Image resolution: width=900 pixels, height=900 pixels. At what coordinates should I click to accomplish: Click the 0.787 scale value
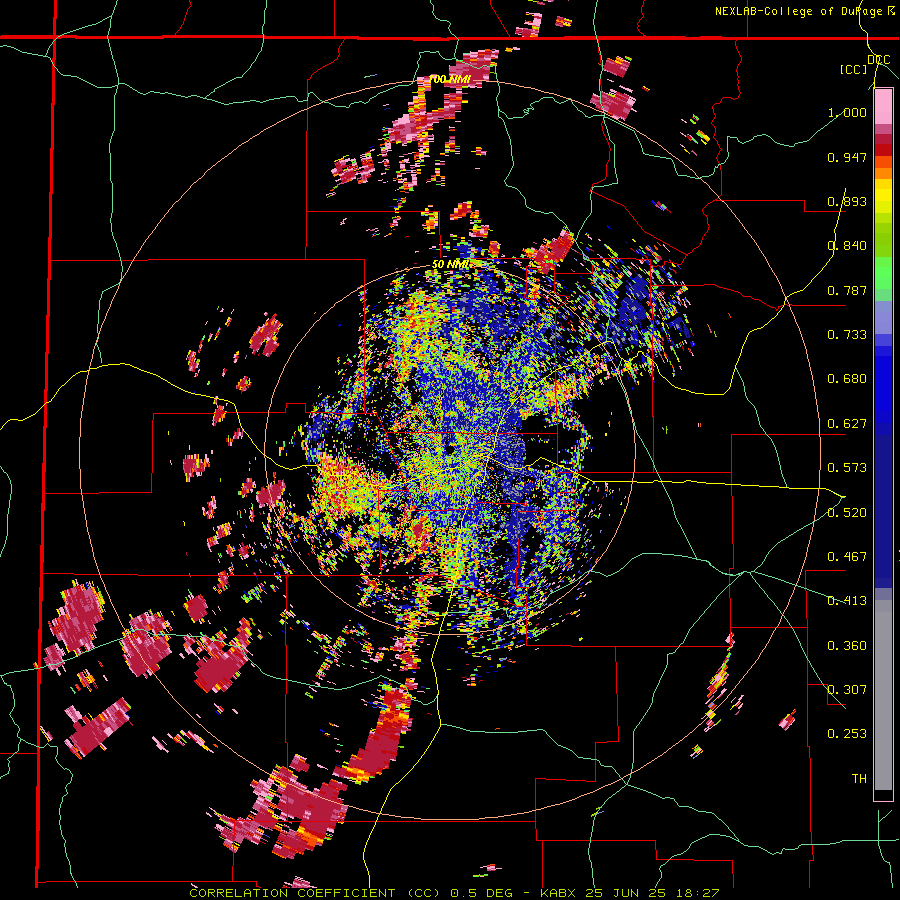pos(847,290)
